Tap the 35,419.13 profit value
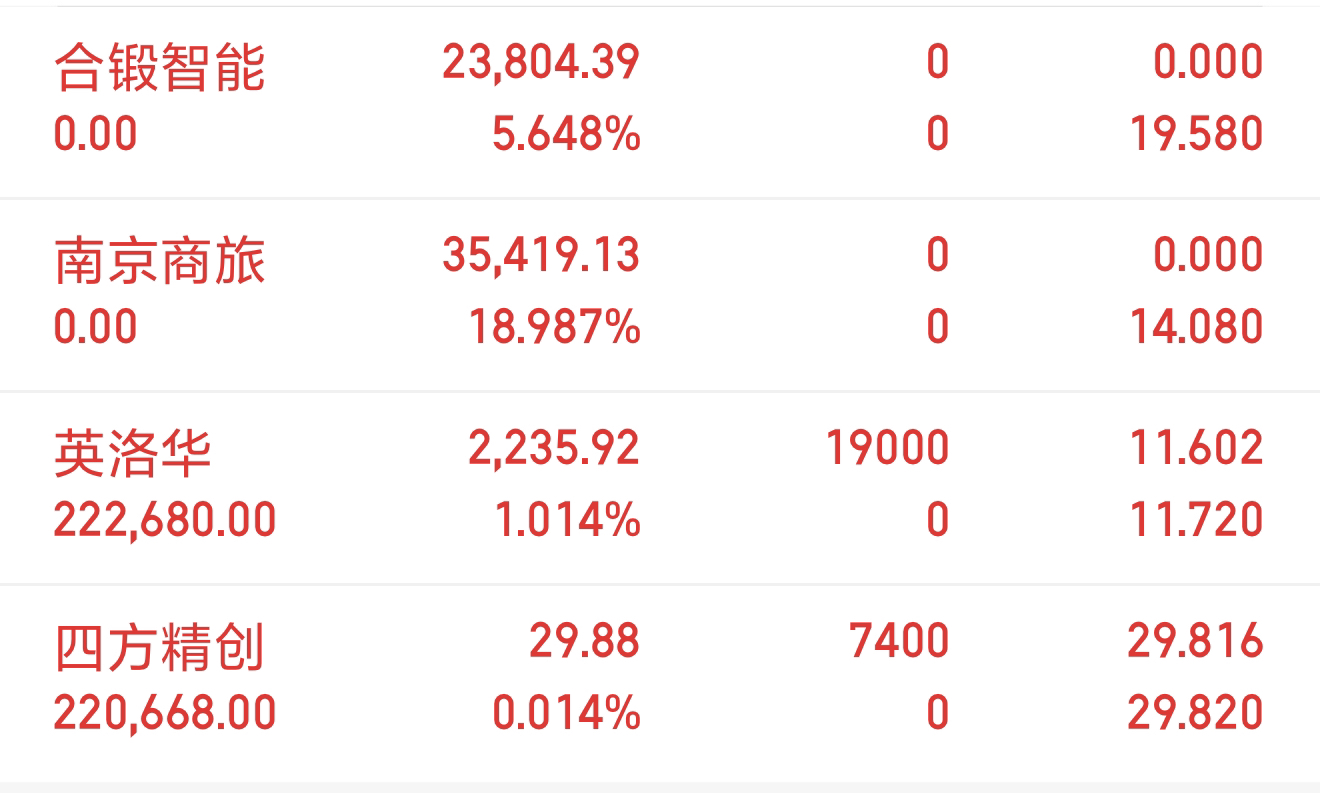1320x793 pixels. point(541,255)
